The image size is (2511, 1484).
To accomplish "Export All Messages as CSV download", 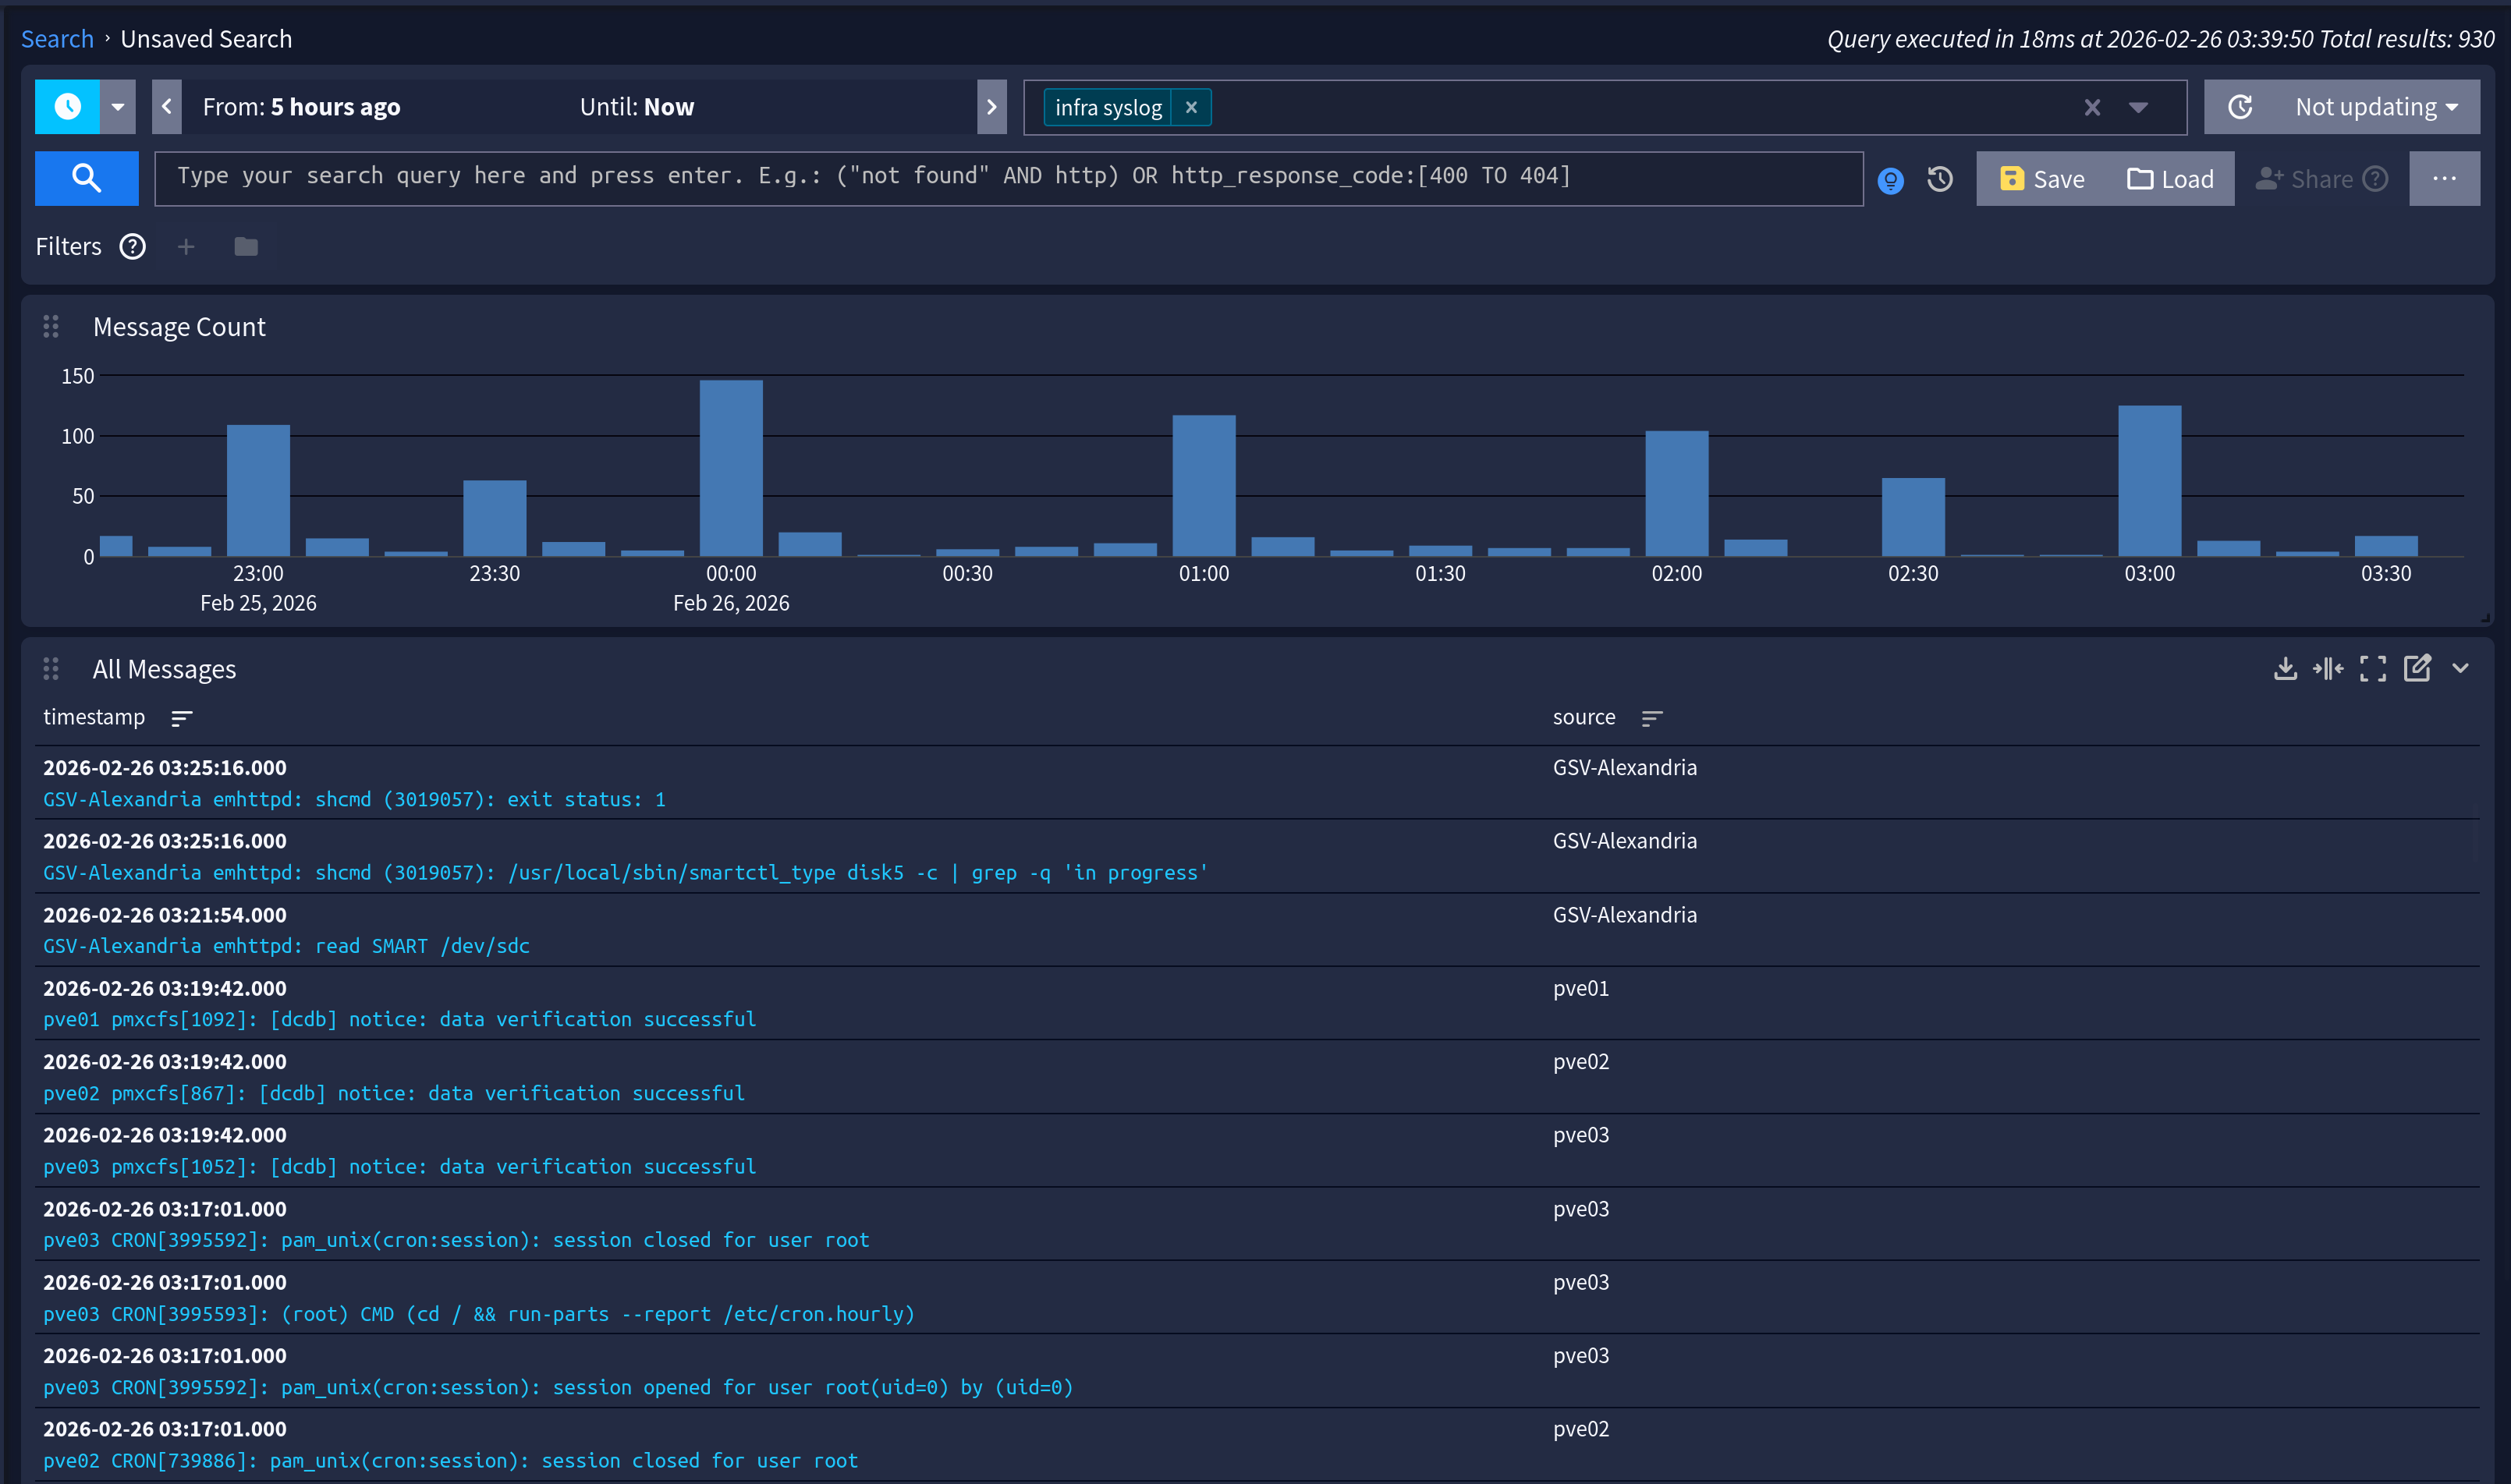I will (x=2285, y=668).
